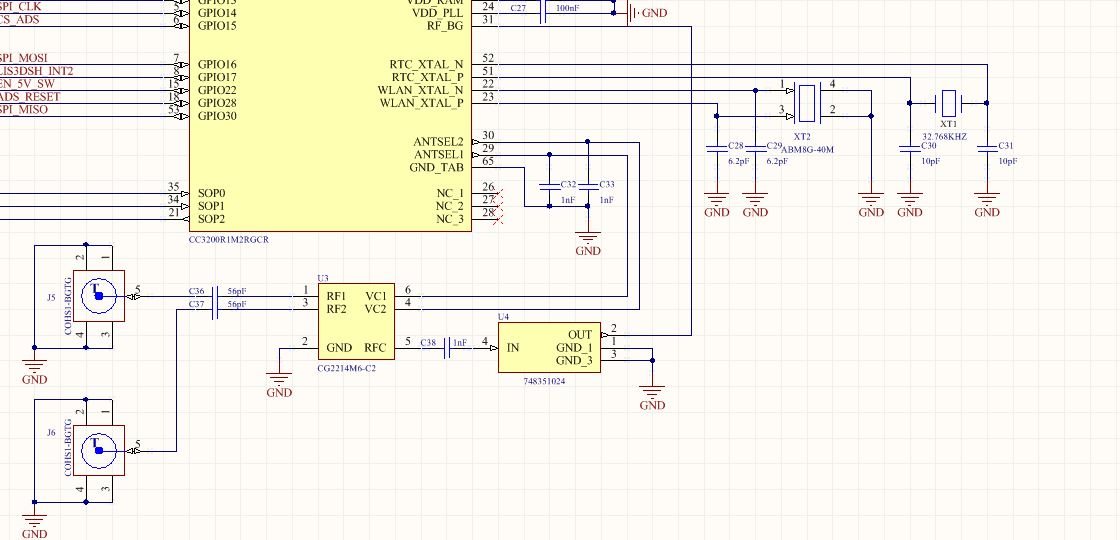
Task: Click the VDD_PLL pin label
Action: (x=437, y=13)
